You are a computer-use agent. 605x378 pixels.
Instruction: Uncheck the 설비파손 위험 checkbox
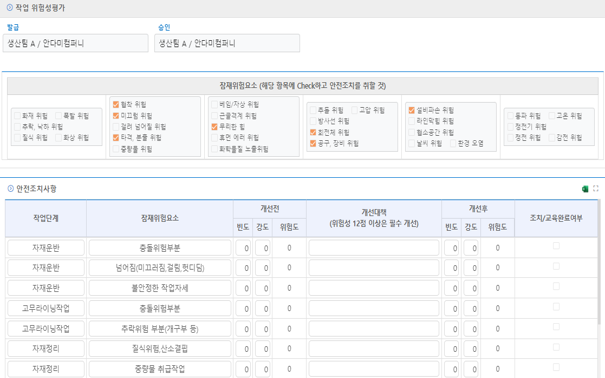click(x=412, y=110)
